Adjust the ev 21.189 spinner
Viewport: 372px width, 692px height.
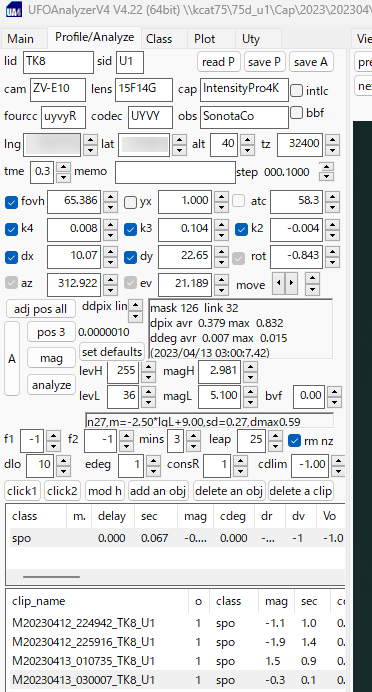coord(222,285)
